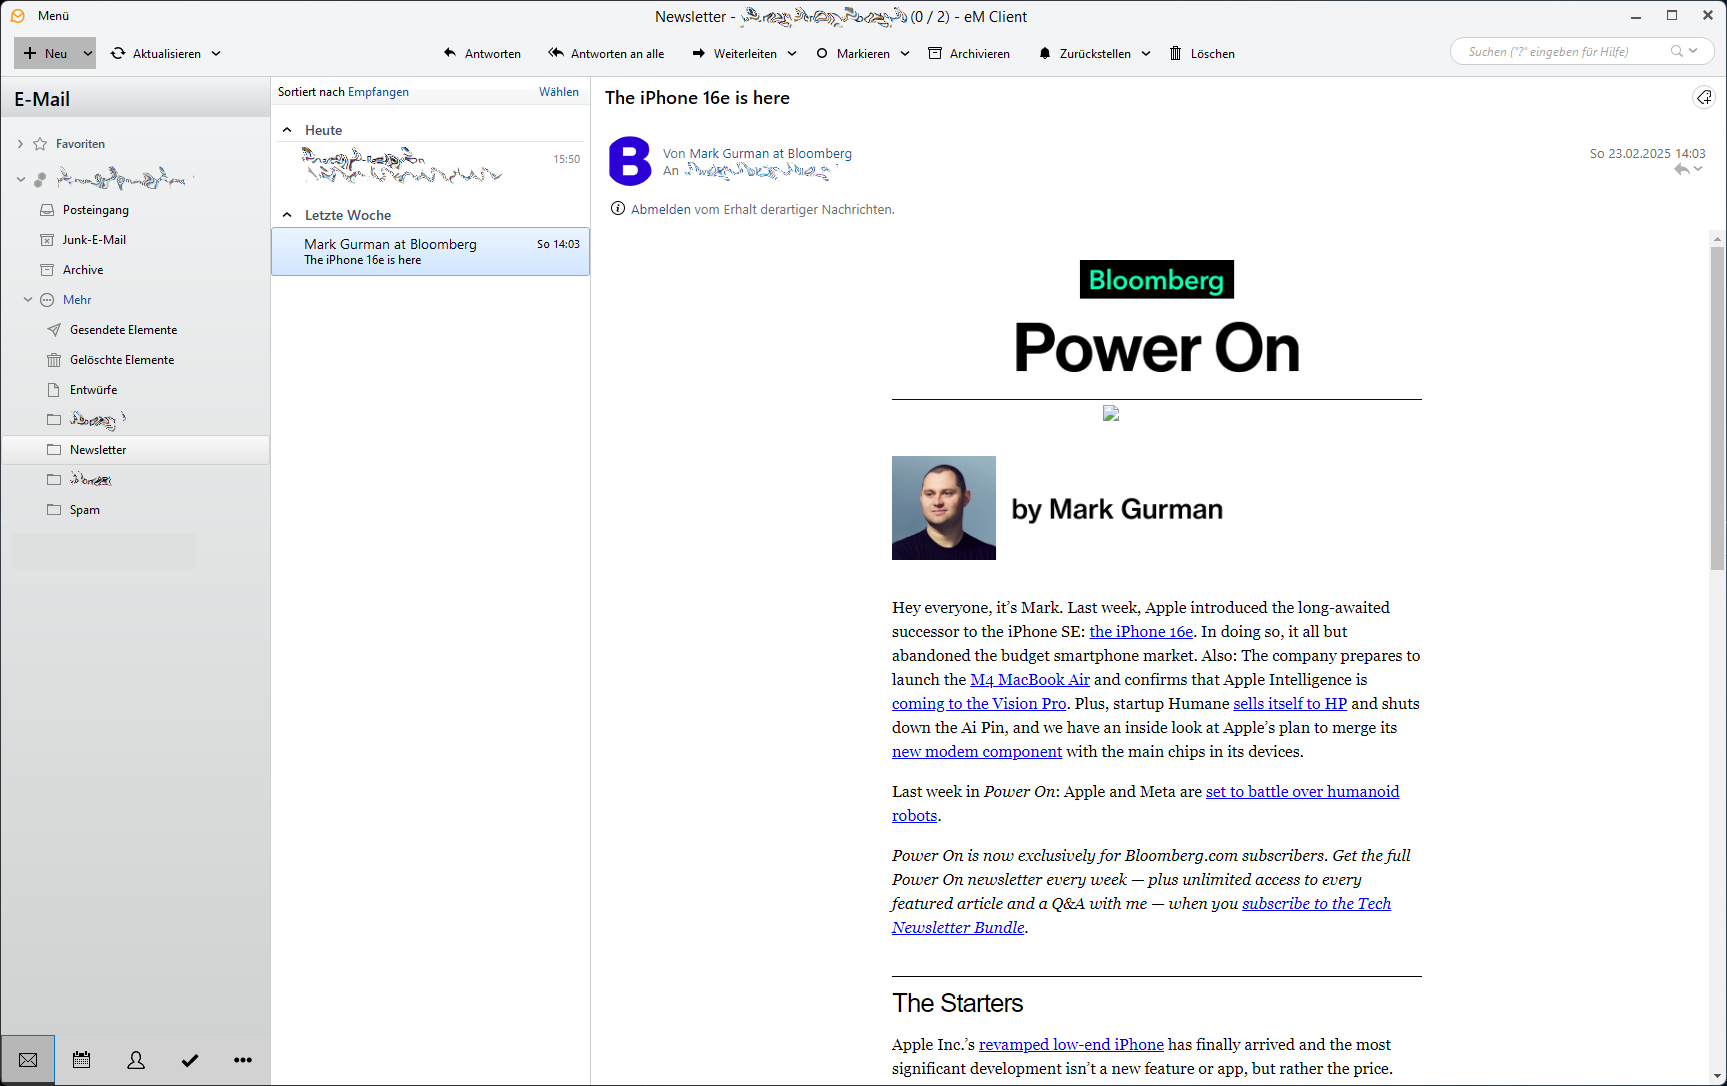Open the Markieren dropdown arrow
1727x1086 pixels.
click(905, 54)
